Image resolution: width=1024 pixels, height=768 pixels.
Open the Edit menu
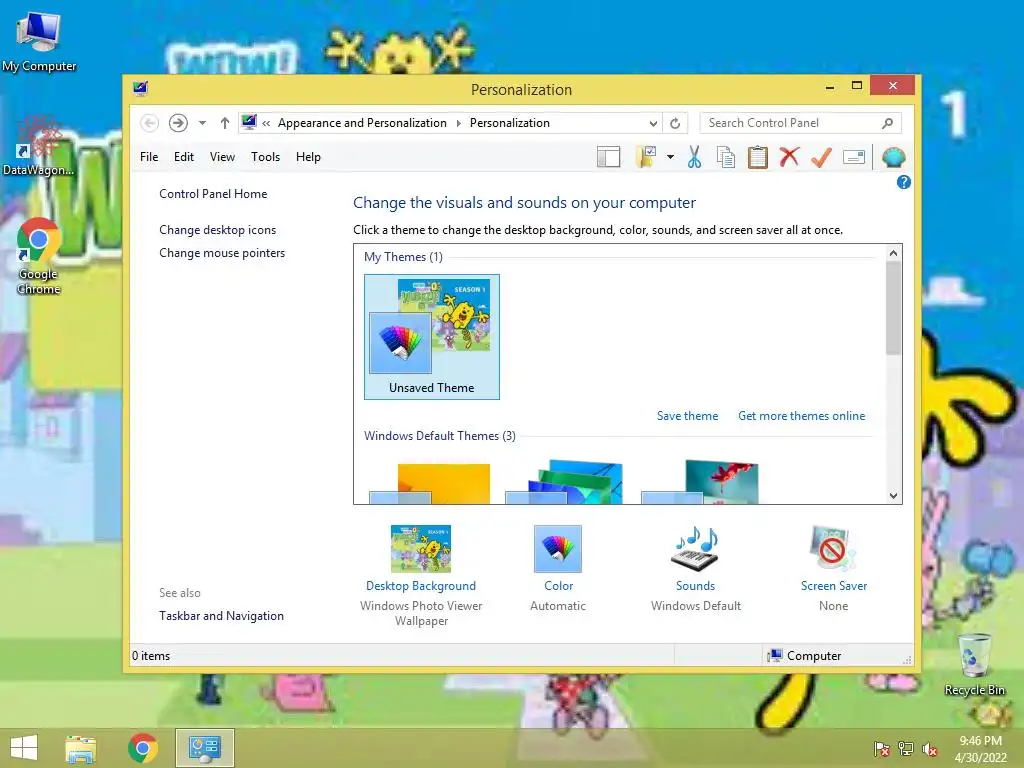pos(184,157)
